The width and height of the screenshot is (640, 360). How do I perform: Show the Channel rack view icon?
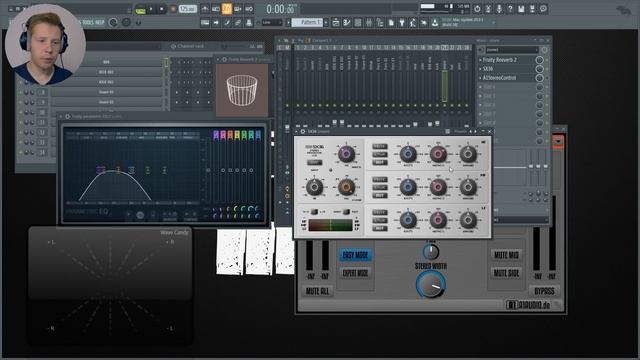tap(358, 23)
